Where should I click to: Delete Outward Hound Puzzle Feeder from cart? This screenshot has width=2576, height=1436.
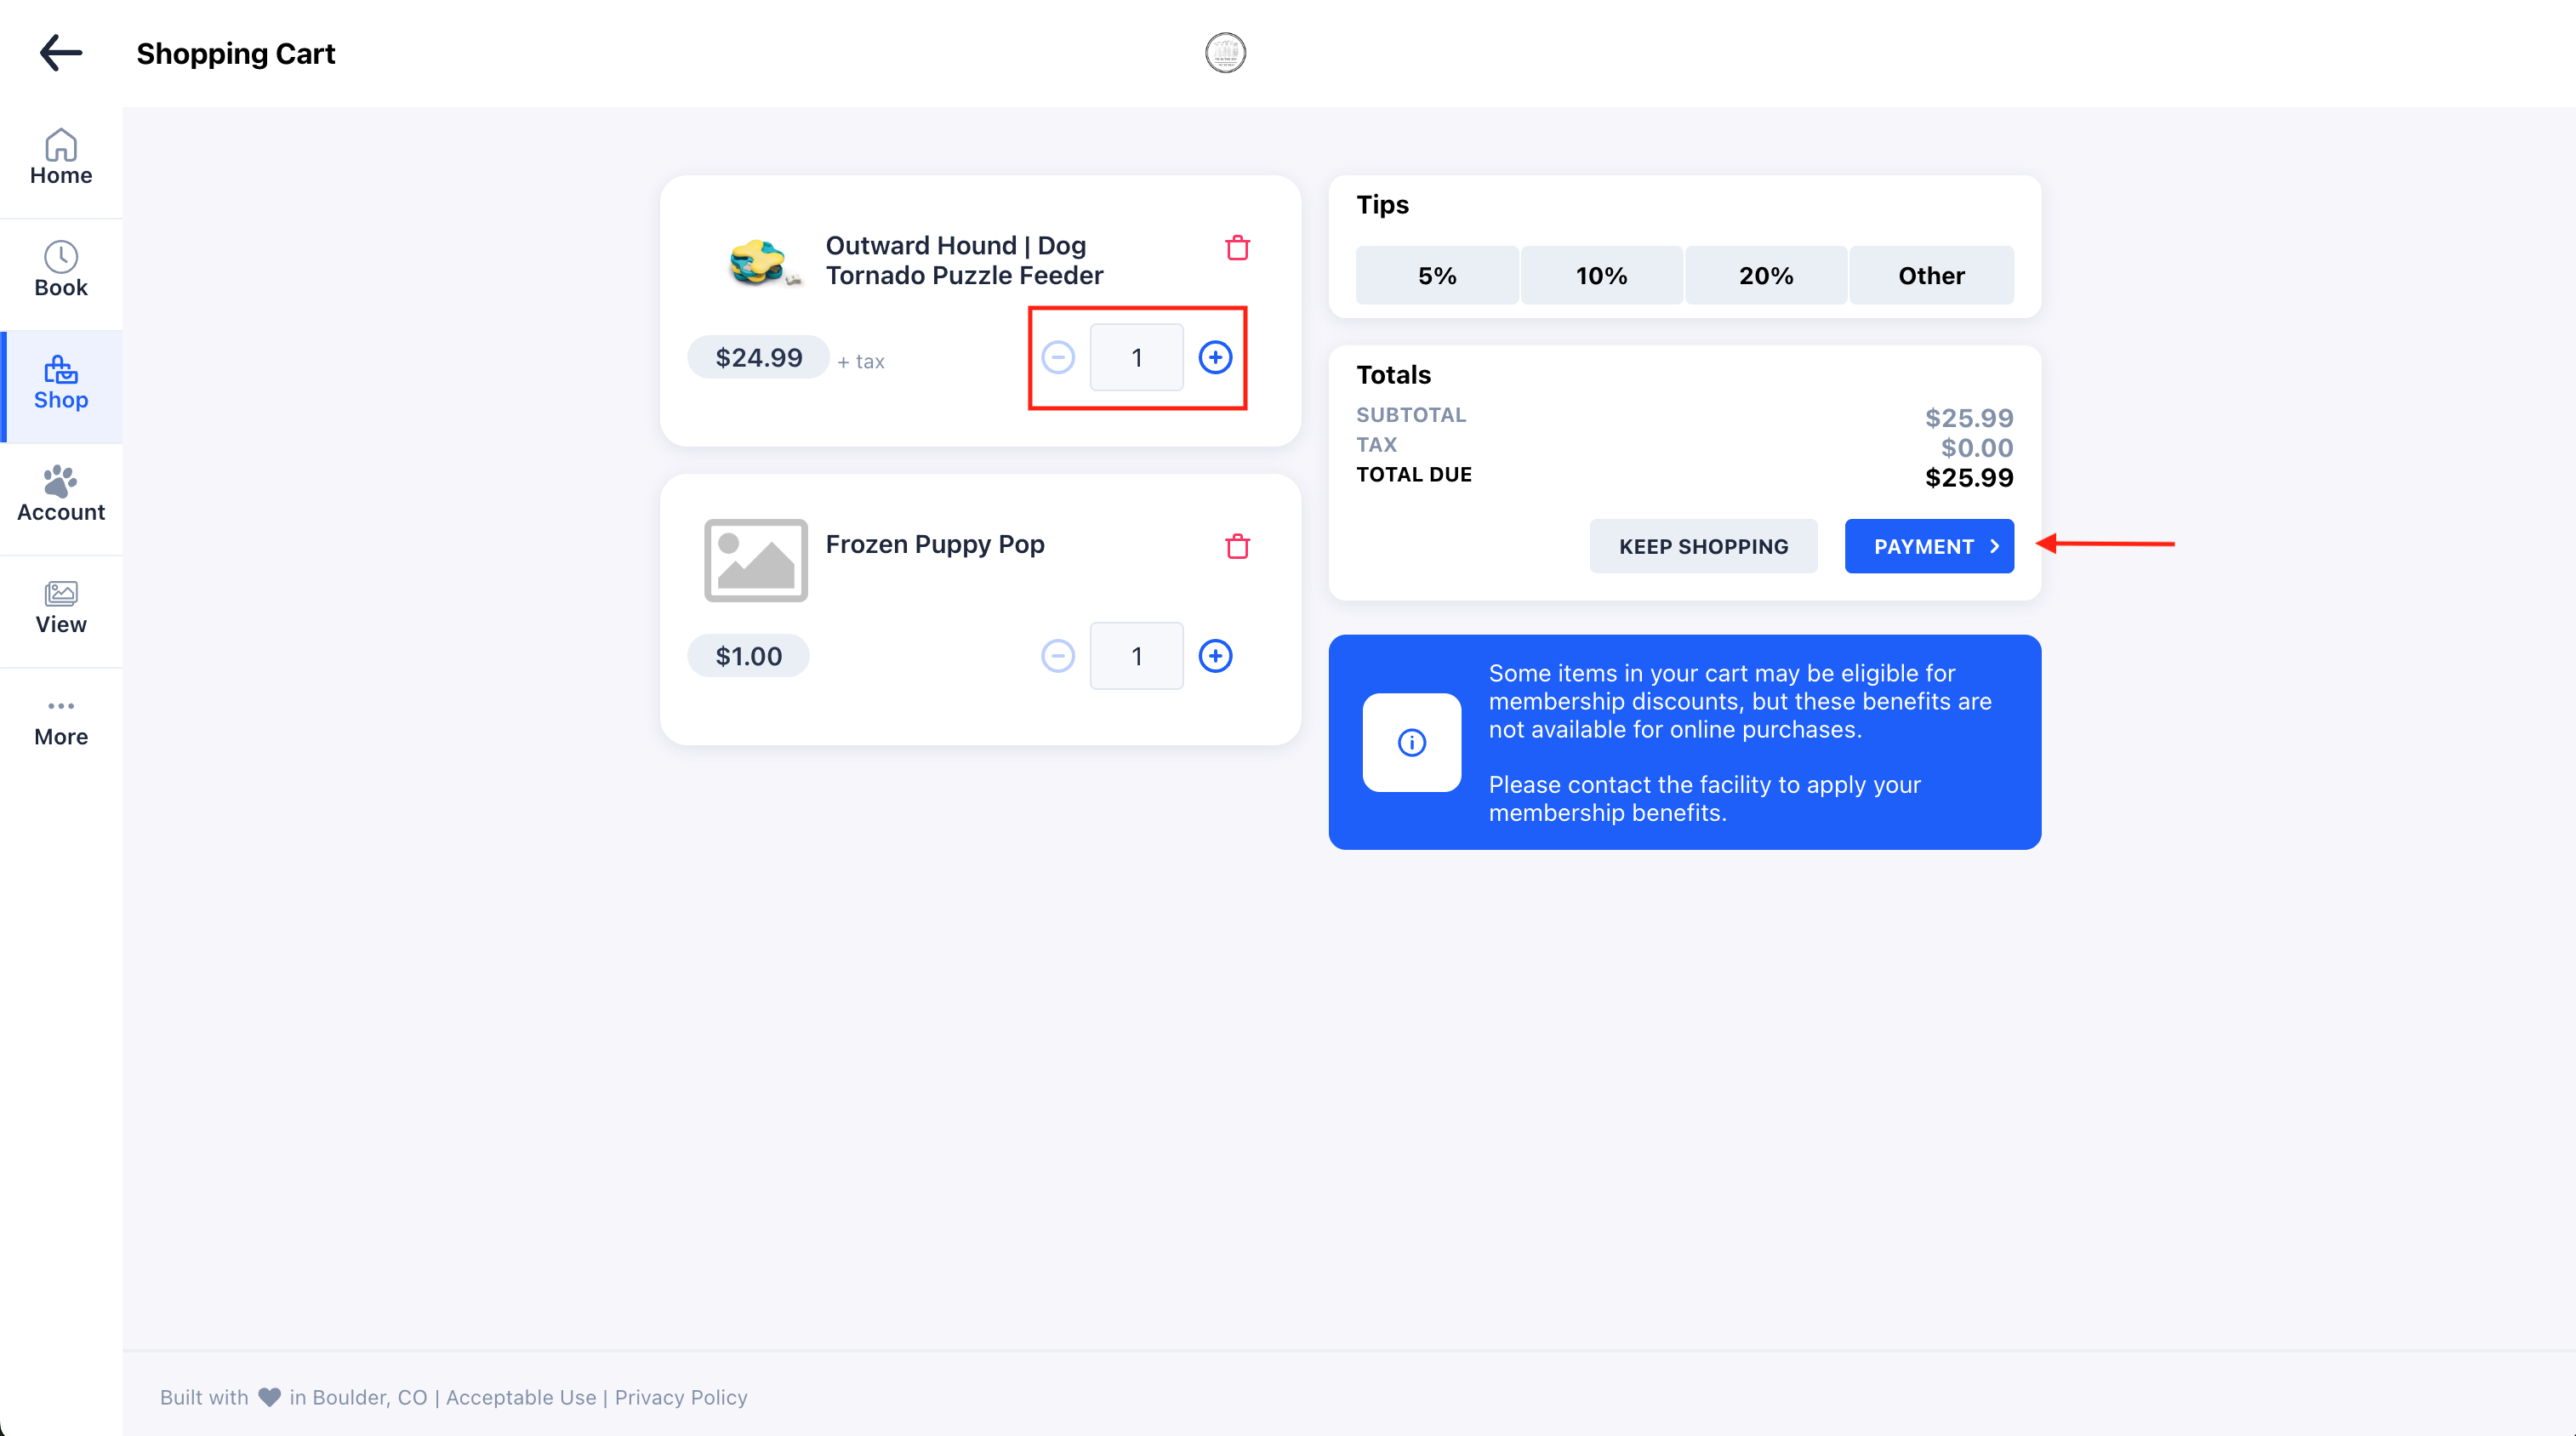pyautogui.click(x=1237, y=247)
